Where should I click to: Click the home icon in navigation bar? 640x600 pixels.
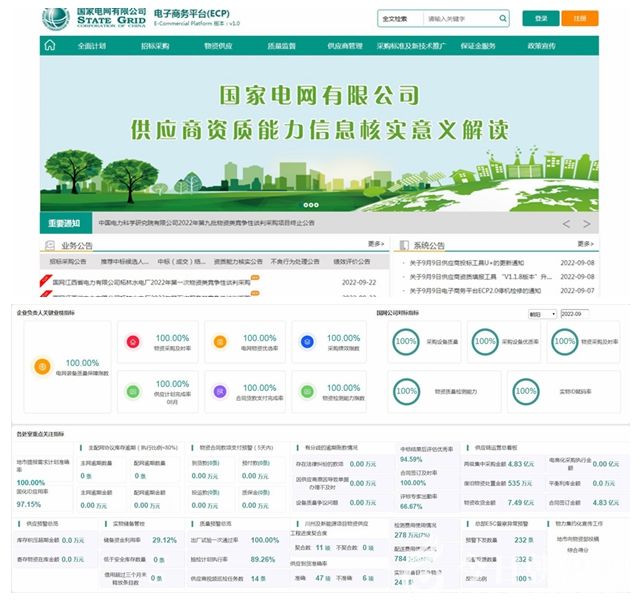(x=49, y=46)
